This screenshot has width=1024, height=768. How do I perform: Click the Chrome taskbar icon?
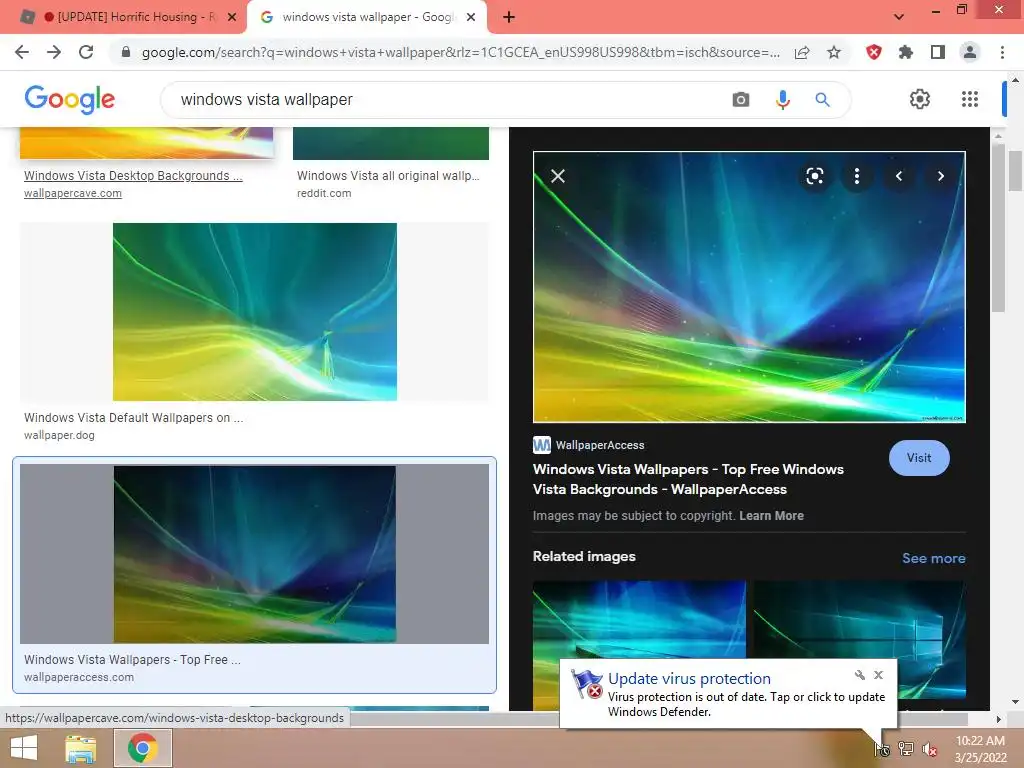coord(143,748)
